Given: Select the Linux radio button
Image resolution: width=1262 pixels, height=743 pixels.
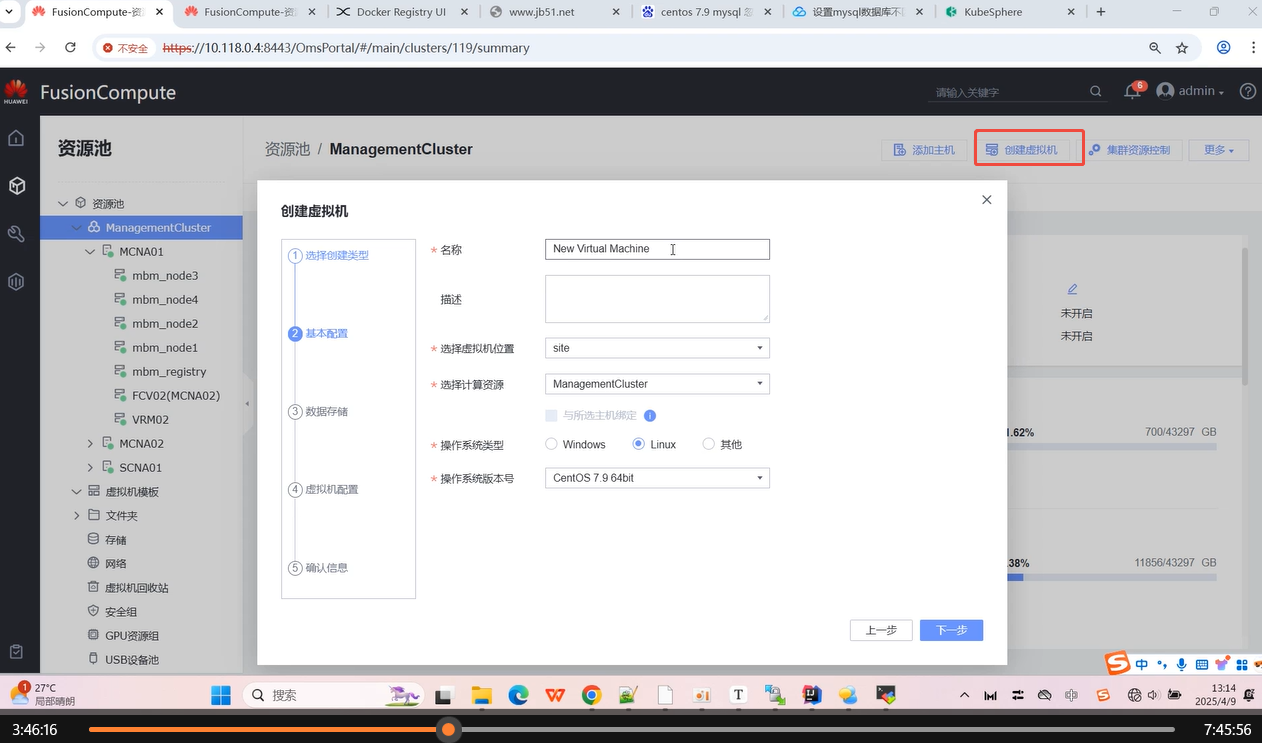Looking at the screenshot, I should tap(639, 444).
